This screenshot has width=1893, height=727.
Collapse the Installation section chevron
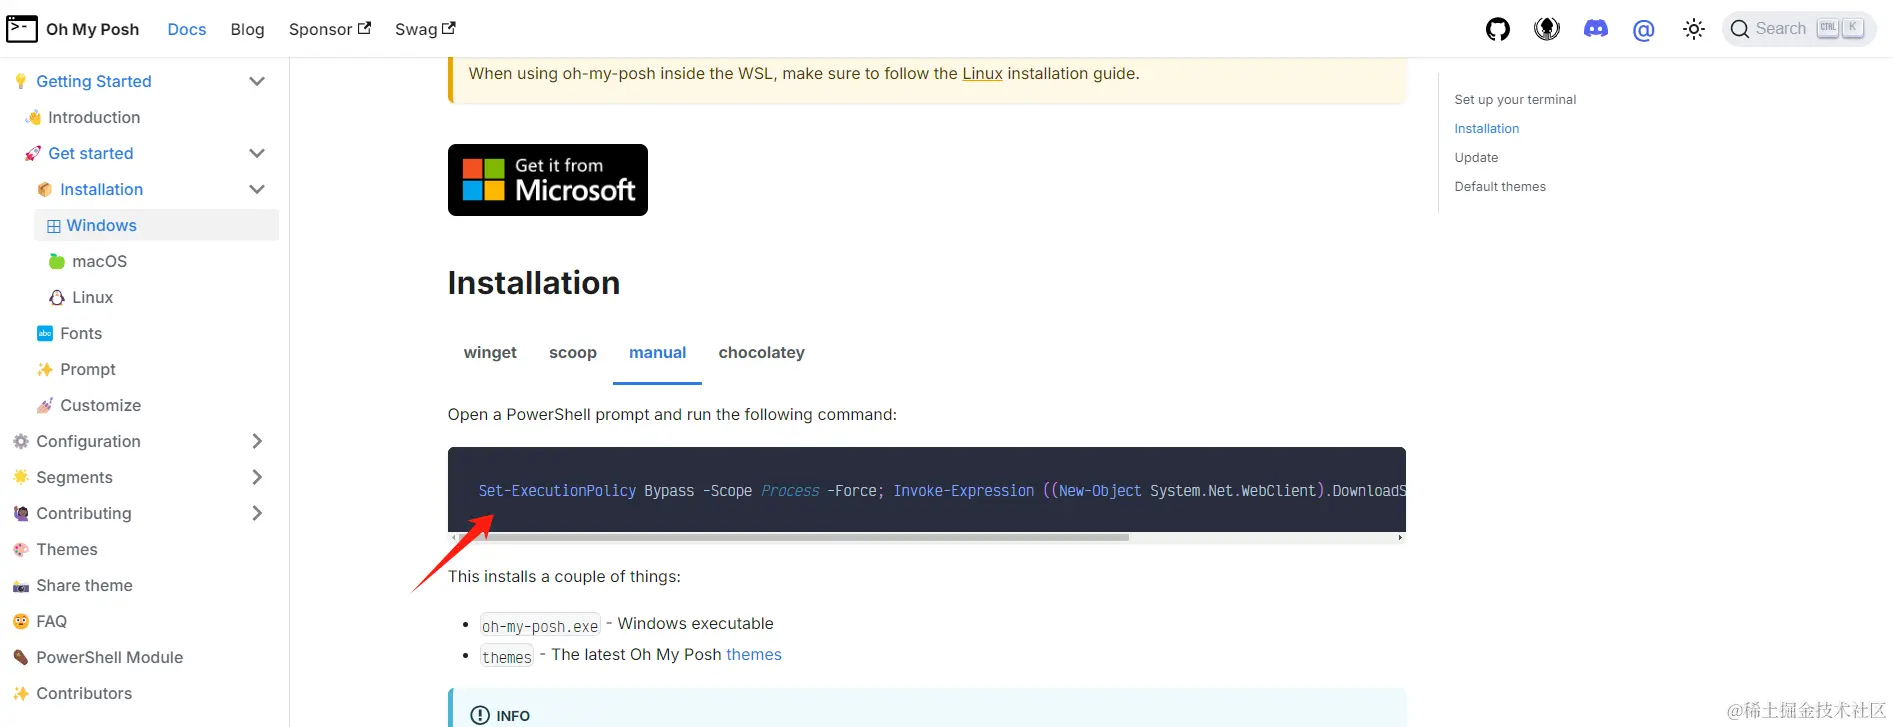pos(257,189)
